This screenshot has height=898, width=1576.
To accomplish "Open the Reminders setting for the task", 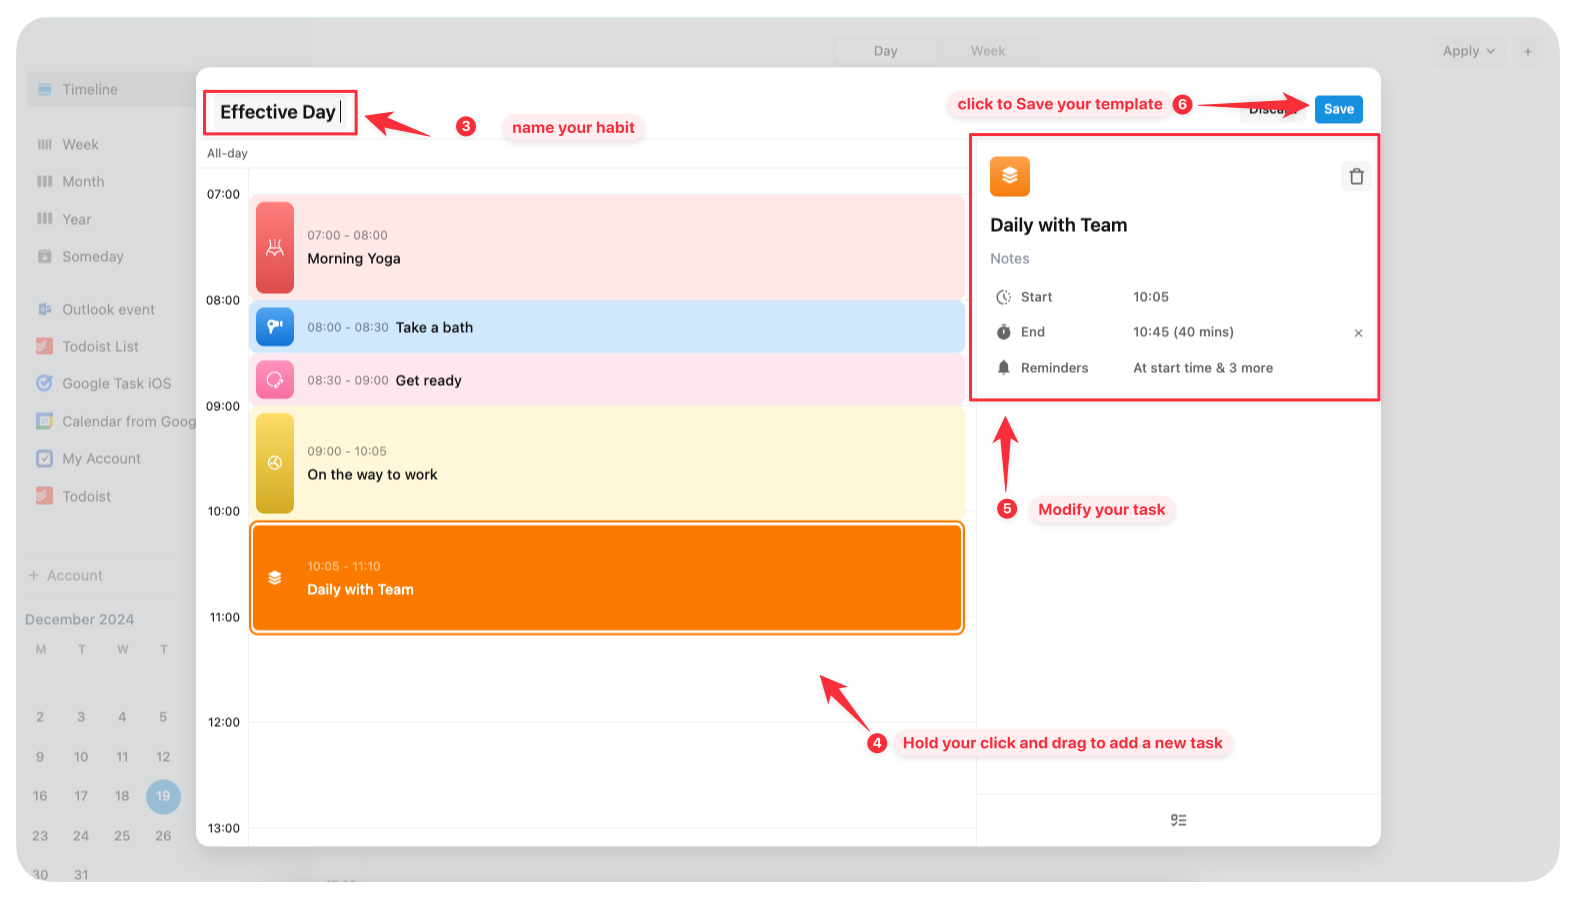I will pos(1202,368).
